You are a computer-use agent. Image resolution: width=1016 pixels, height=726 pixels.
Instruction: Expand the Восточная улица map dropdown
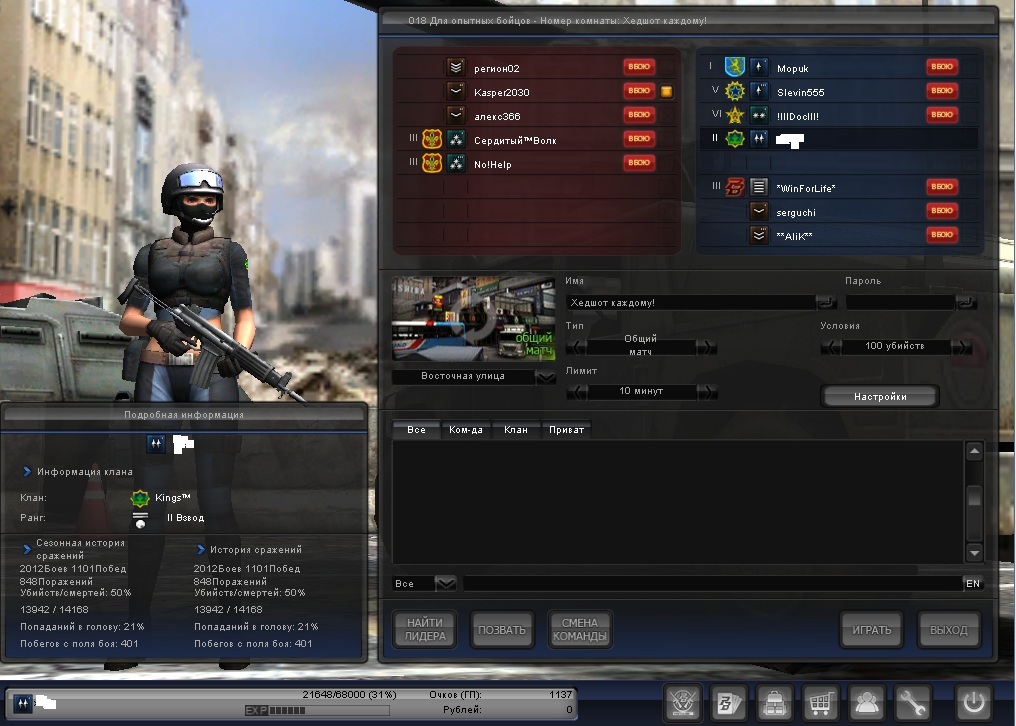click(545, 377)
